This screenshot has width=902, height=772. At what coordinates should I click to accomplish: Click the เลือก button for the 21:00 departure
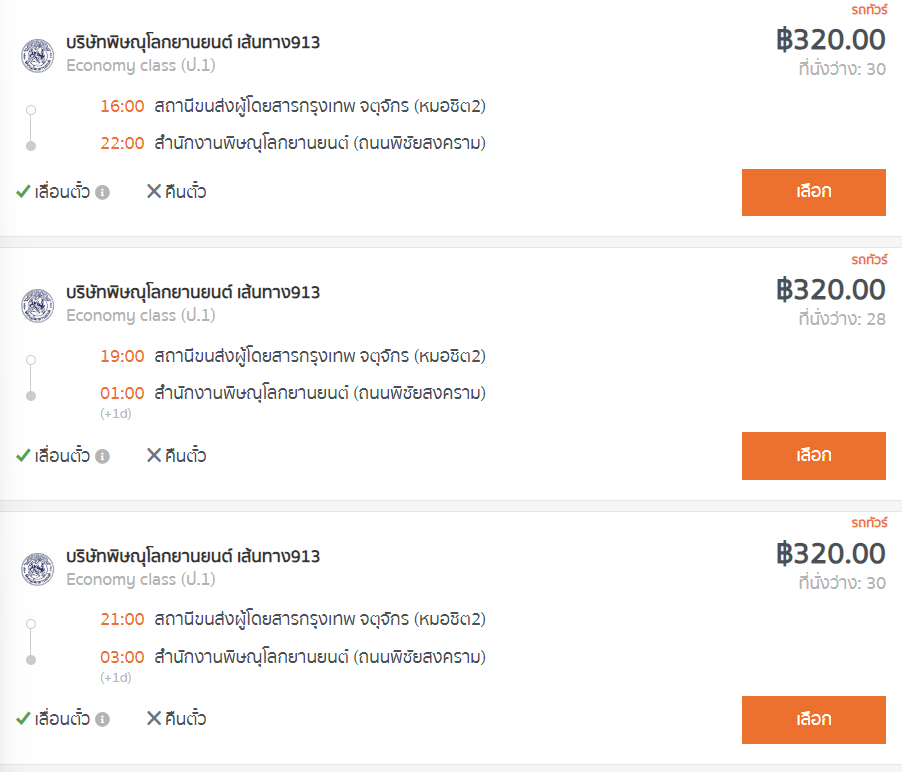click(x=813, y=720)
